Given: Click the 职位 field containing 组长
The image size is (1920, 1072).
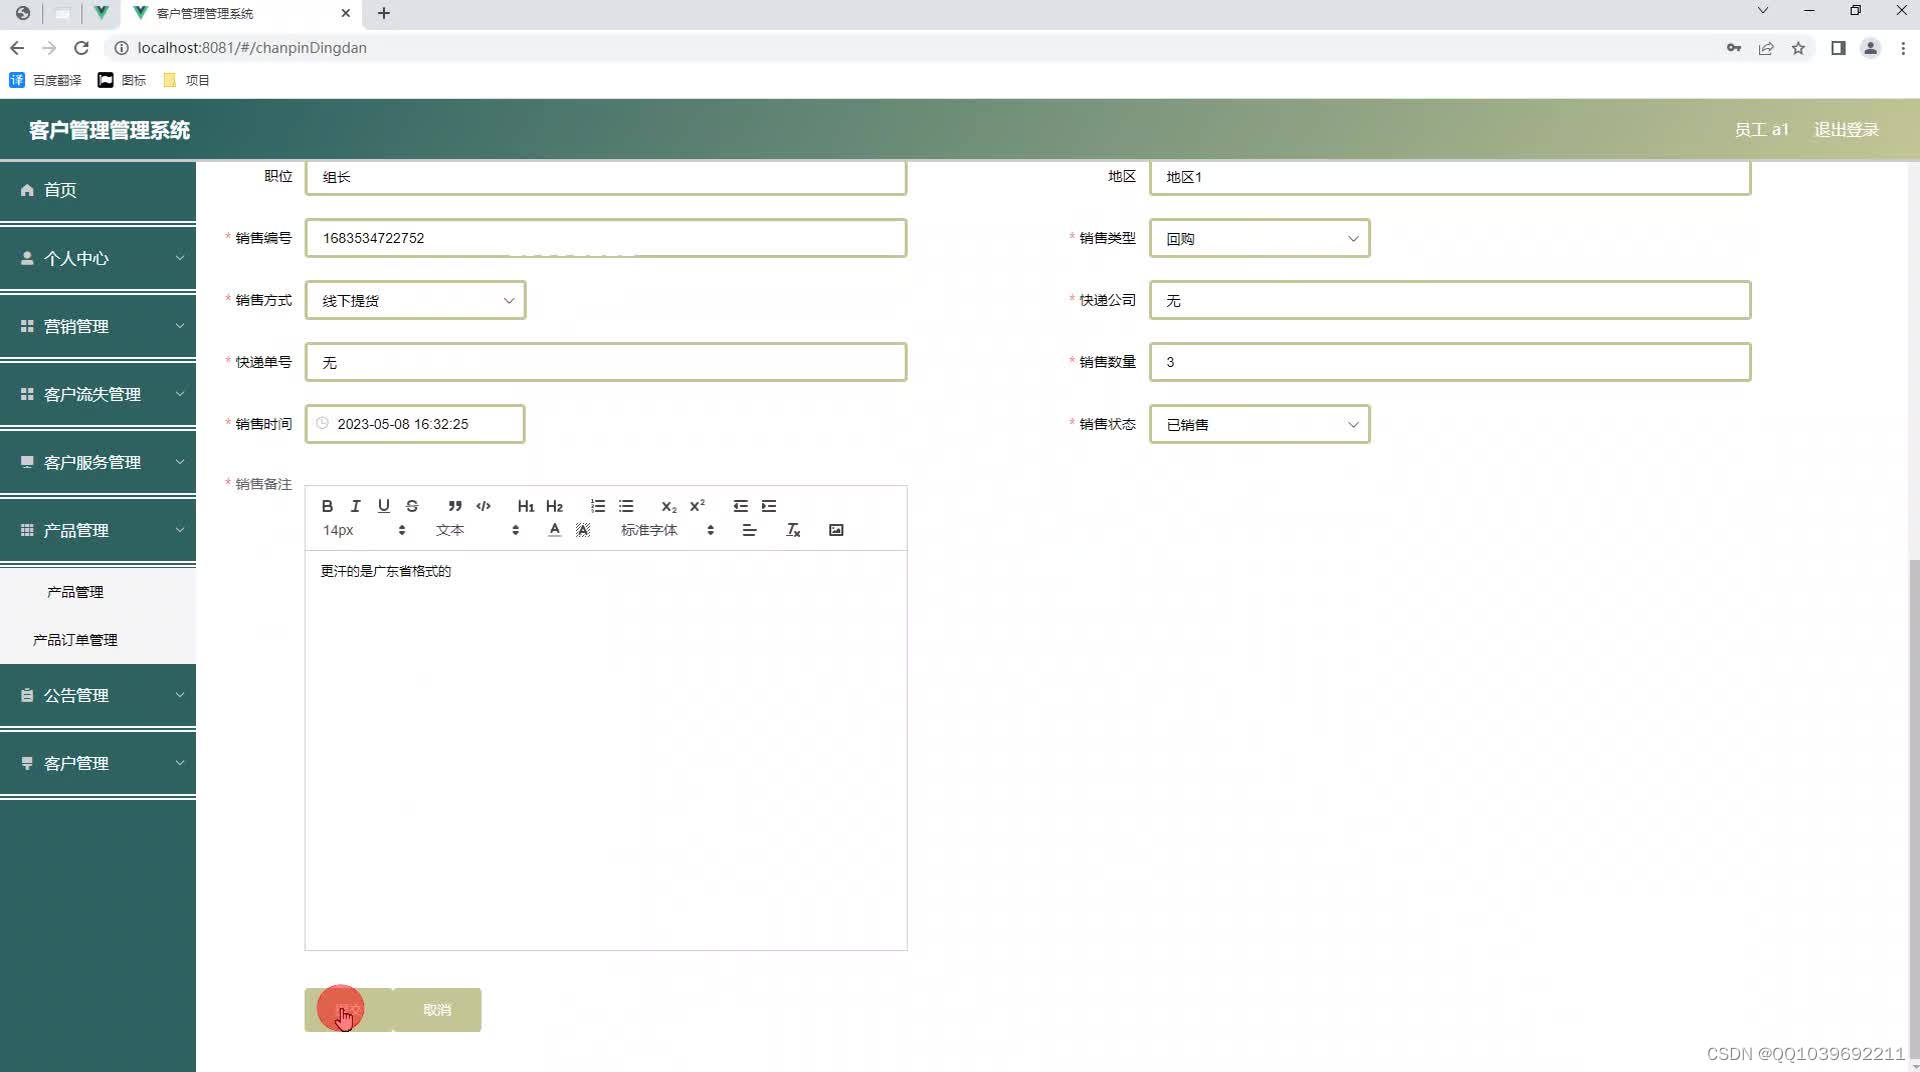Looking at the screenshot, I should (606, 177).
